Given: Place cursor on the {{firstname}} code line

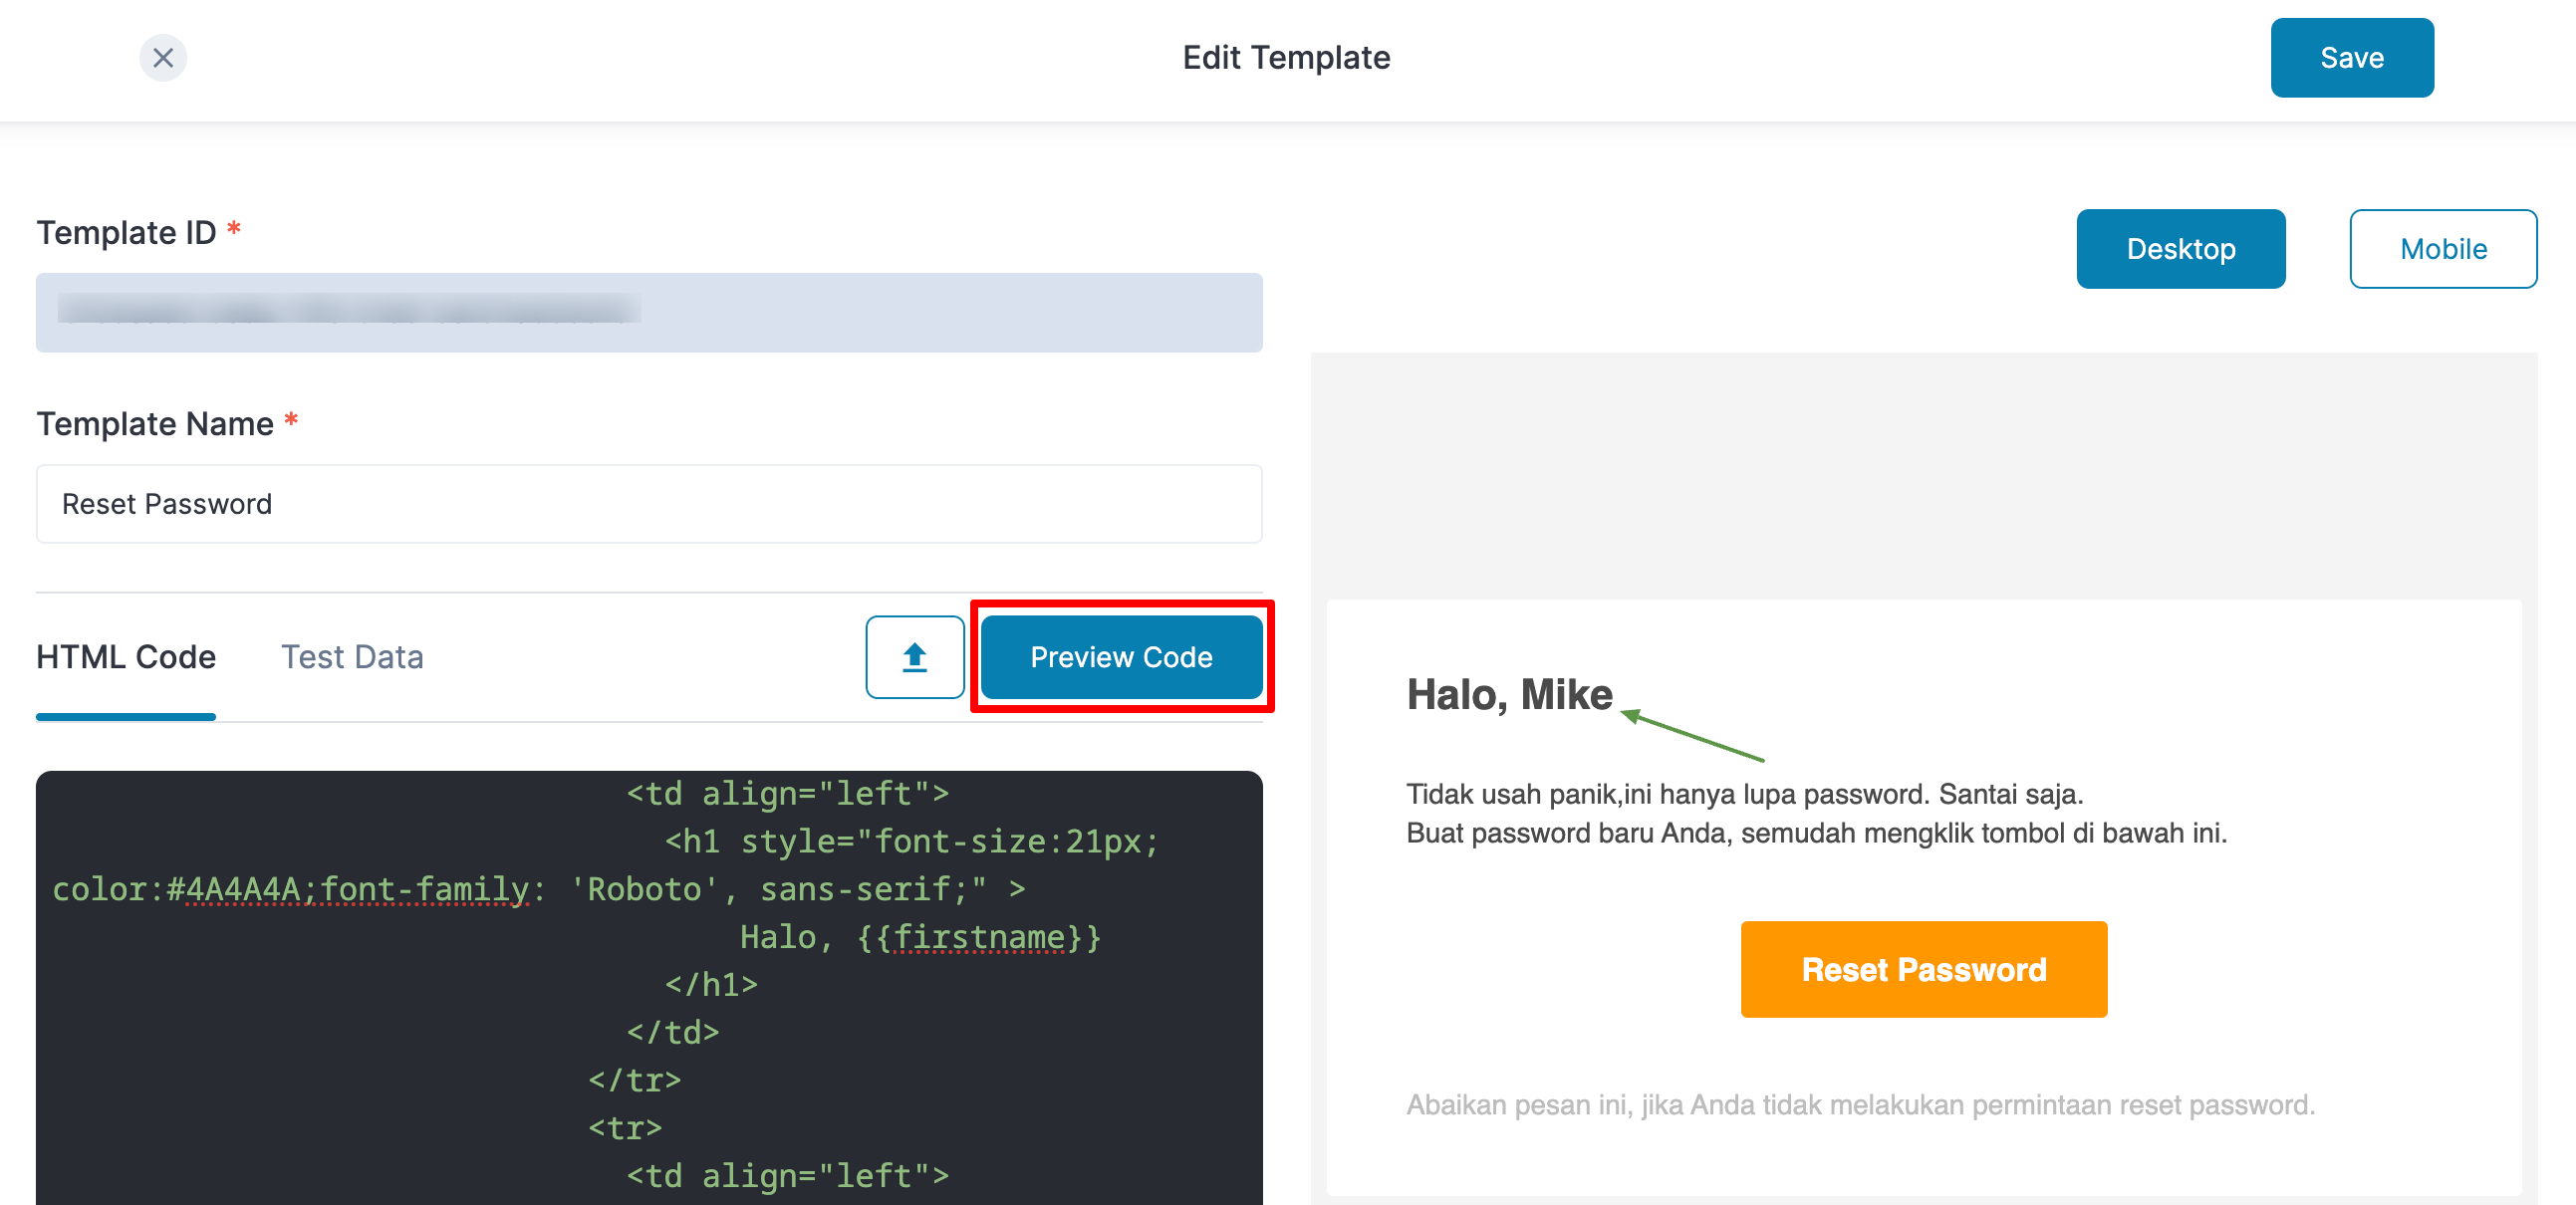Looking at the screenshot, I should pos(919,937).
